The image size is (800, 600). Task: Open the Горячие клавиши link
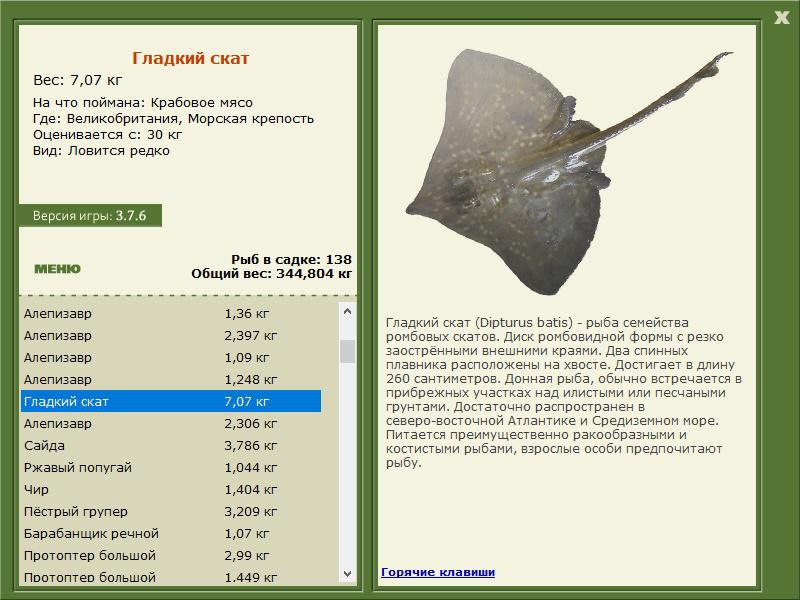click(438, 572)
